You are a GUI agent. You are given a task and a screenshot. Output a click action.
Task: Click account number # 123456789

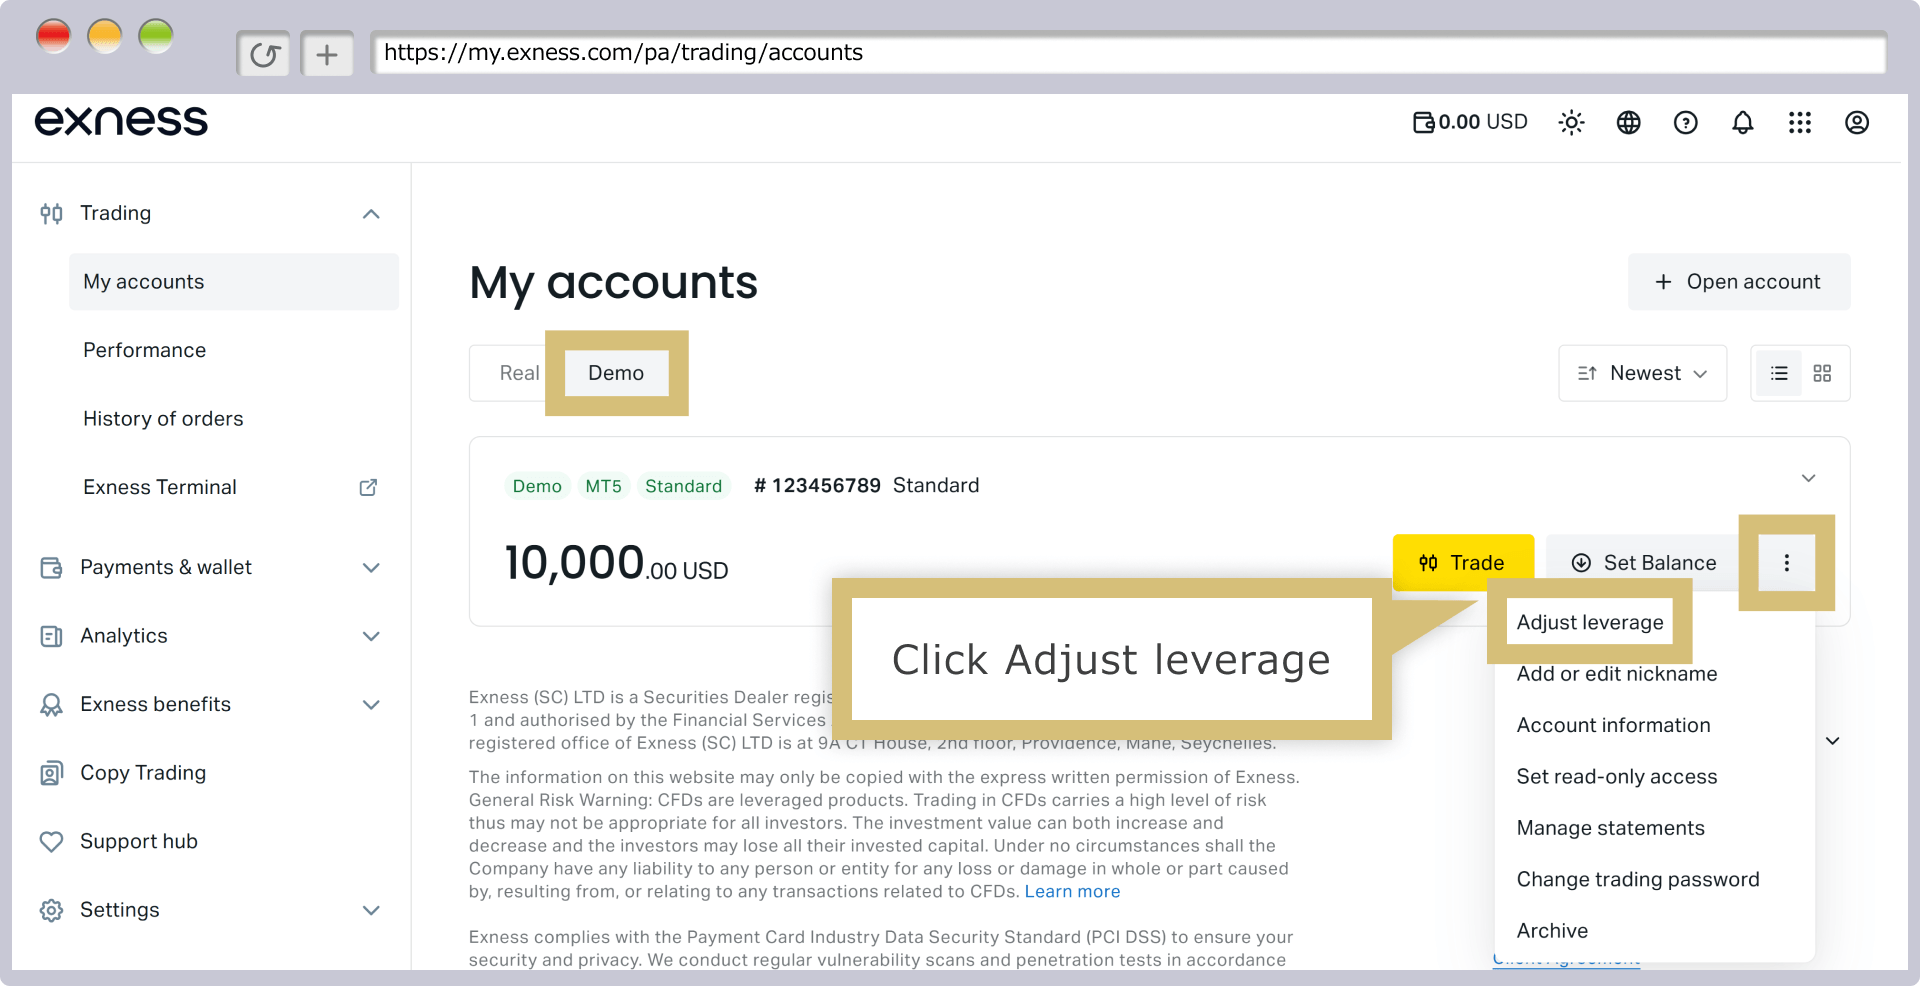point(817,486)
